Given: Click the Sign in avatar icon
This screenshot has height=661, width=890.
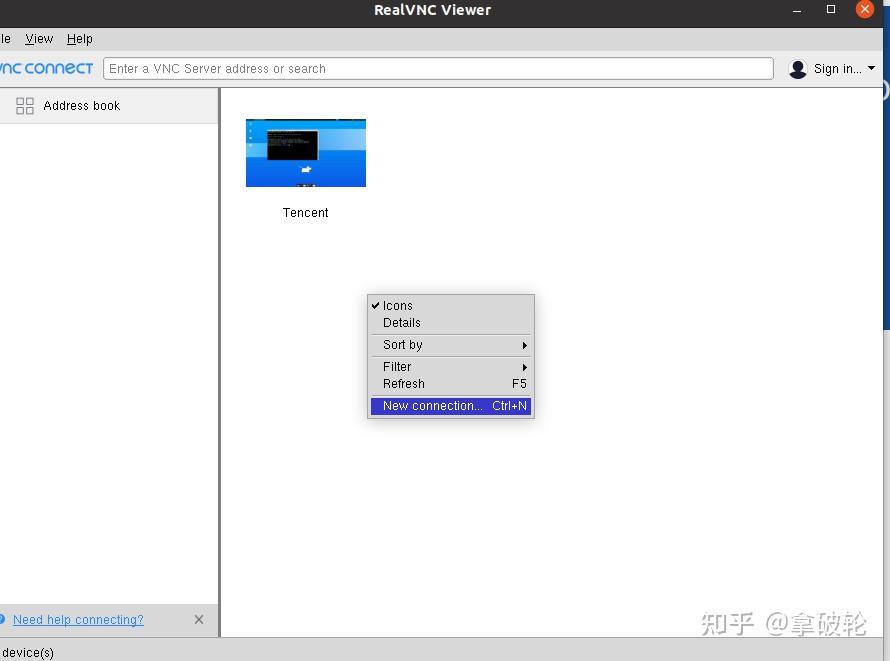Looking at the screenshot, I should click(797, 68).
